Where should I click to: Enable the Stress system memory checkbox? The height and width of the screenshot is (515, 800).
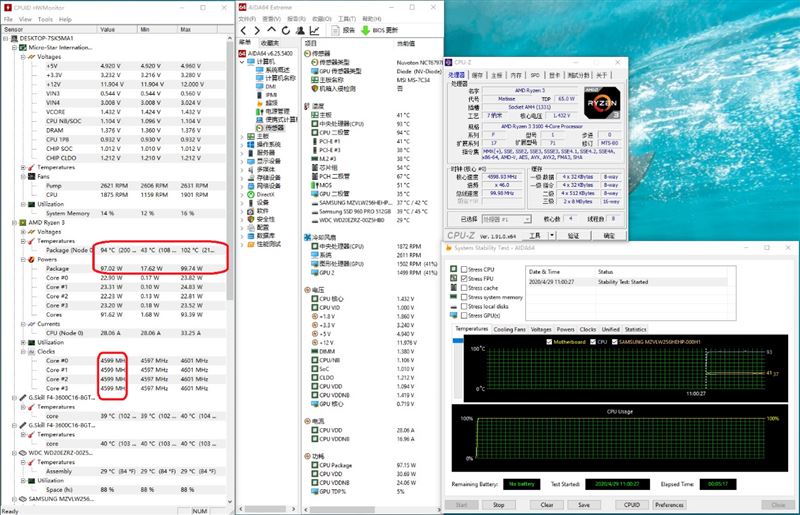tap(464, 297)
